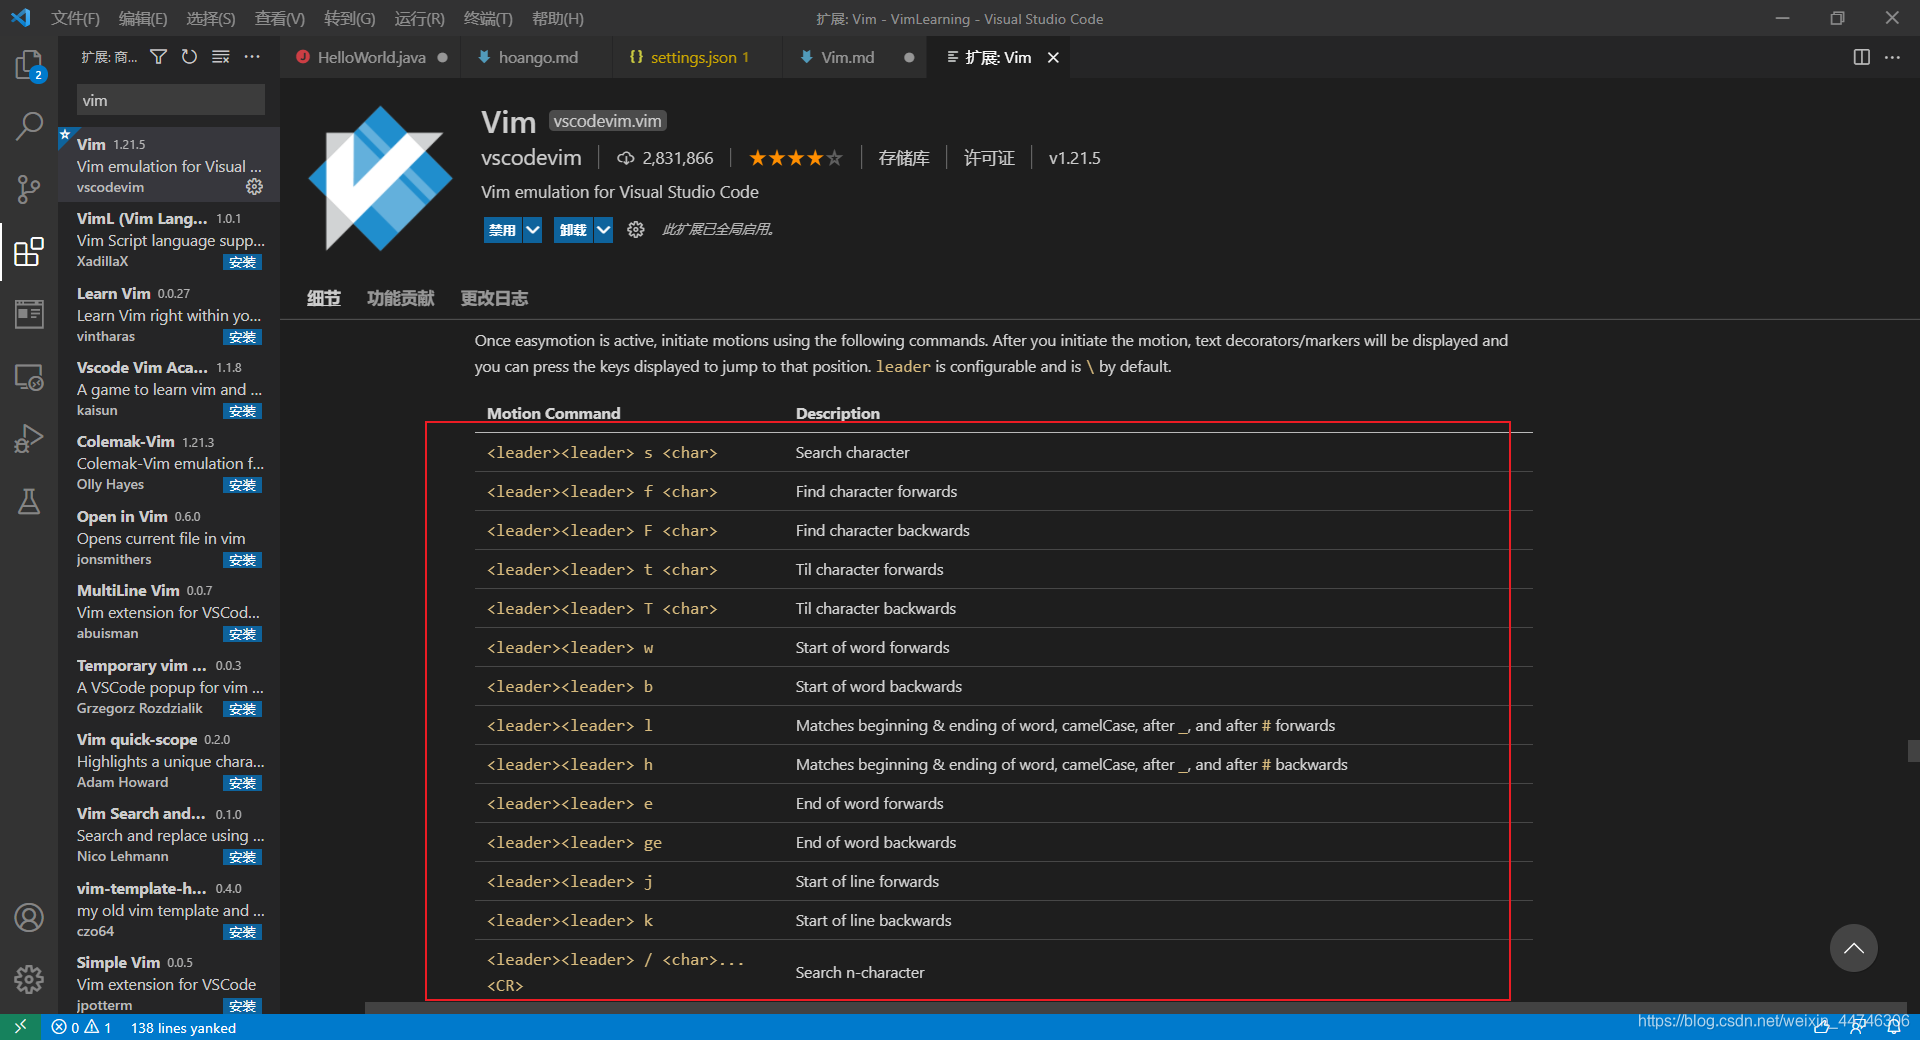Image resolution: width=1920 pixels, height=1040 pixels.
Task: Install Vscode Vim Academy extension
Action: pos(242,411)
